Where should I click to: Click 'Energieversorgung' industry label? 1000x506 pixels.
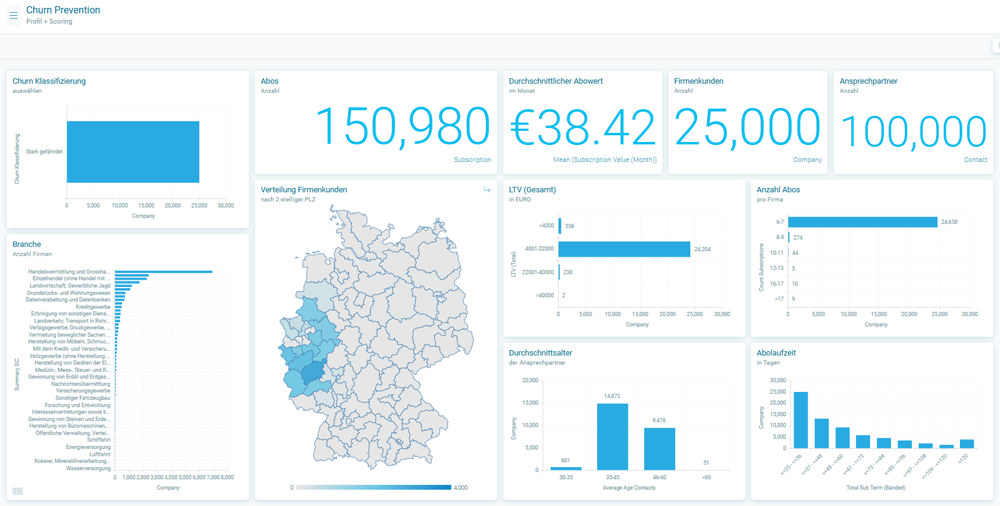point(89,447)
